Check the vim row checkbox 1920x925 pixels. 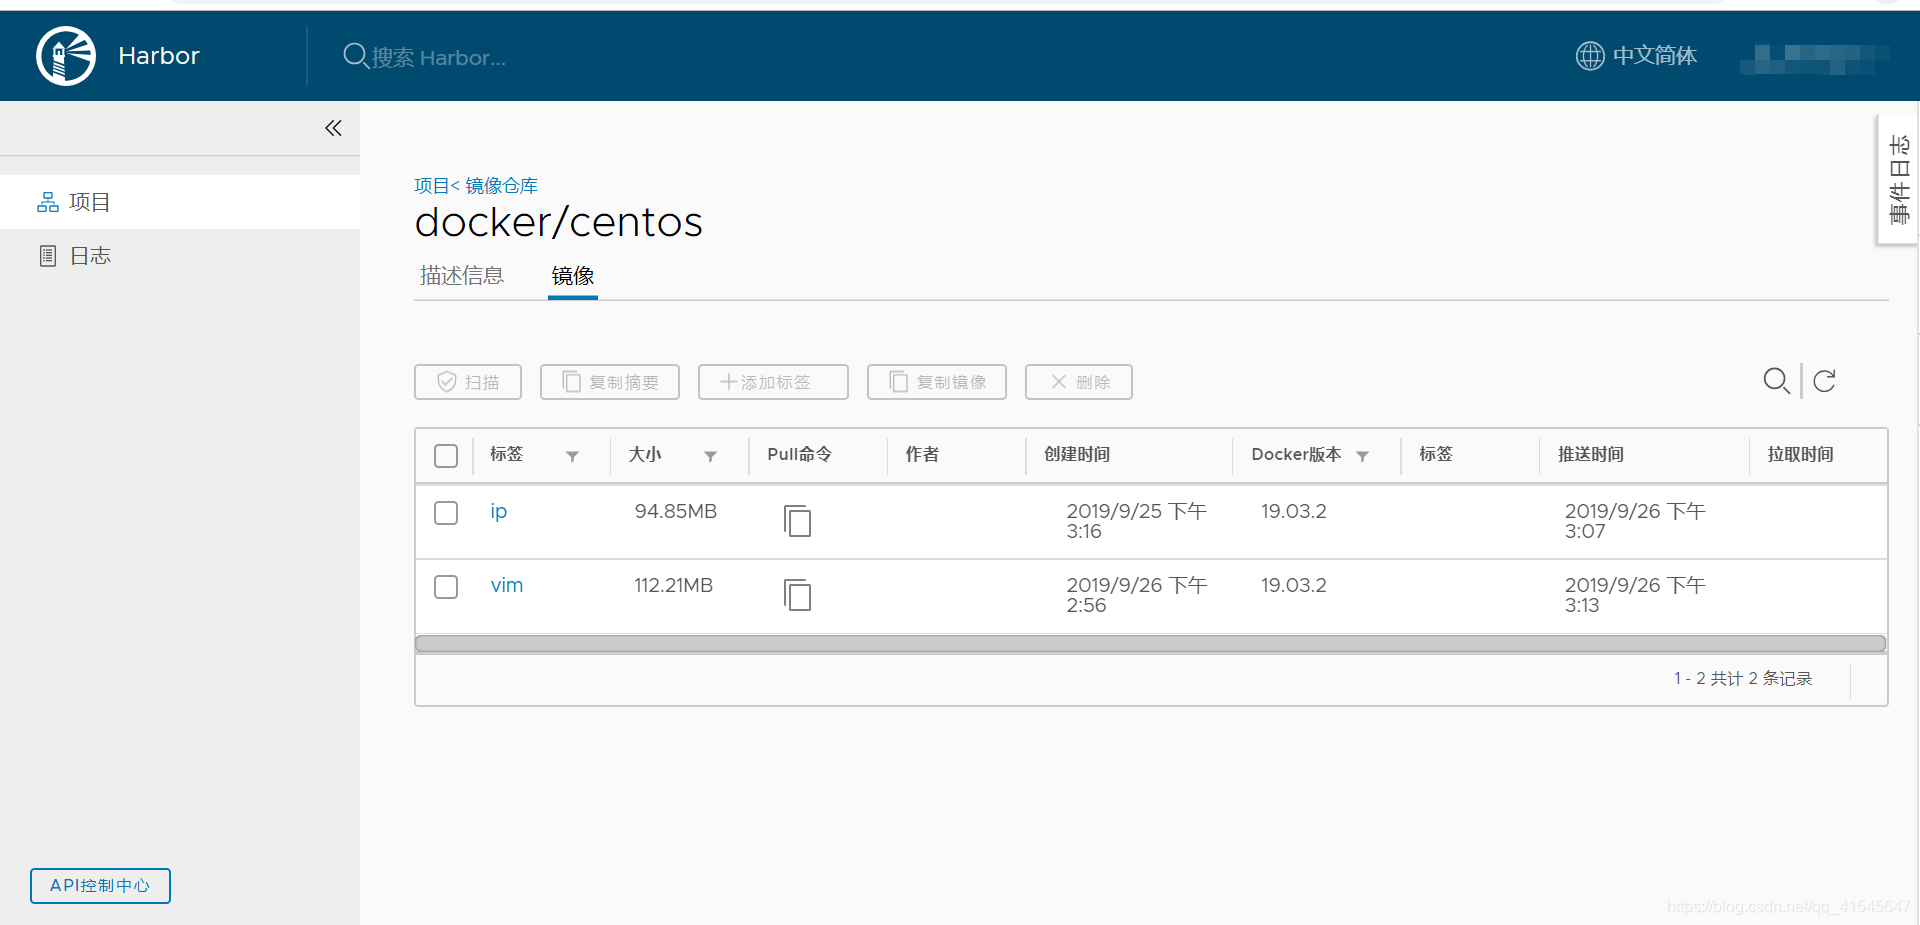[x=446, y=587]
